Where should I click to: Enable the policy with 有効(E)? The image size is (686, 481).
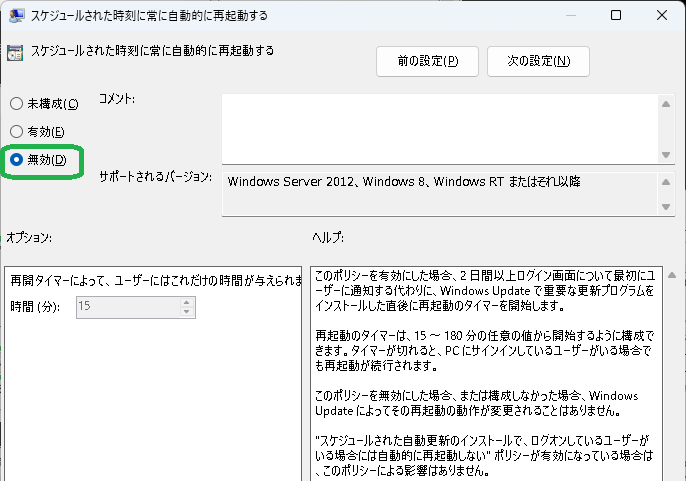coord(16,132)
